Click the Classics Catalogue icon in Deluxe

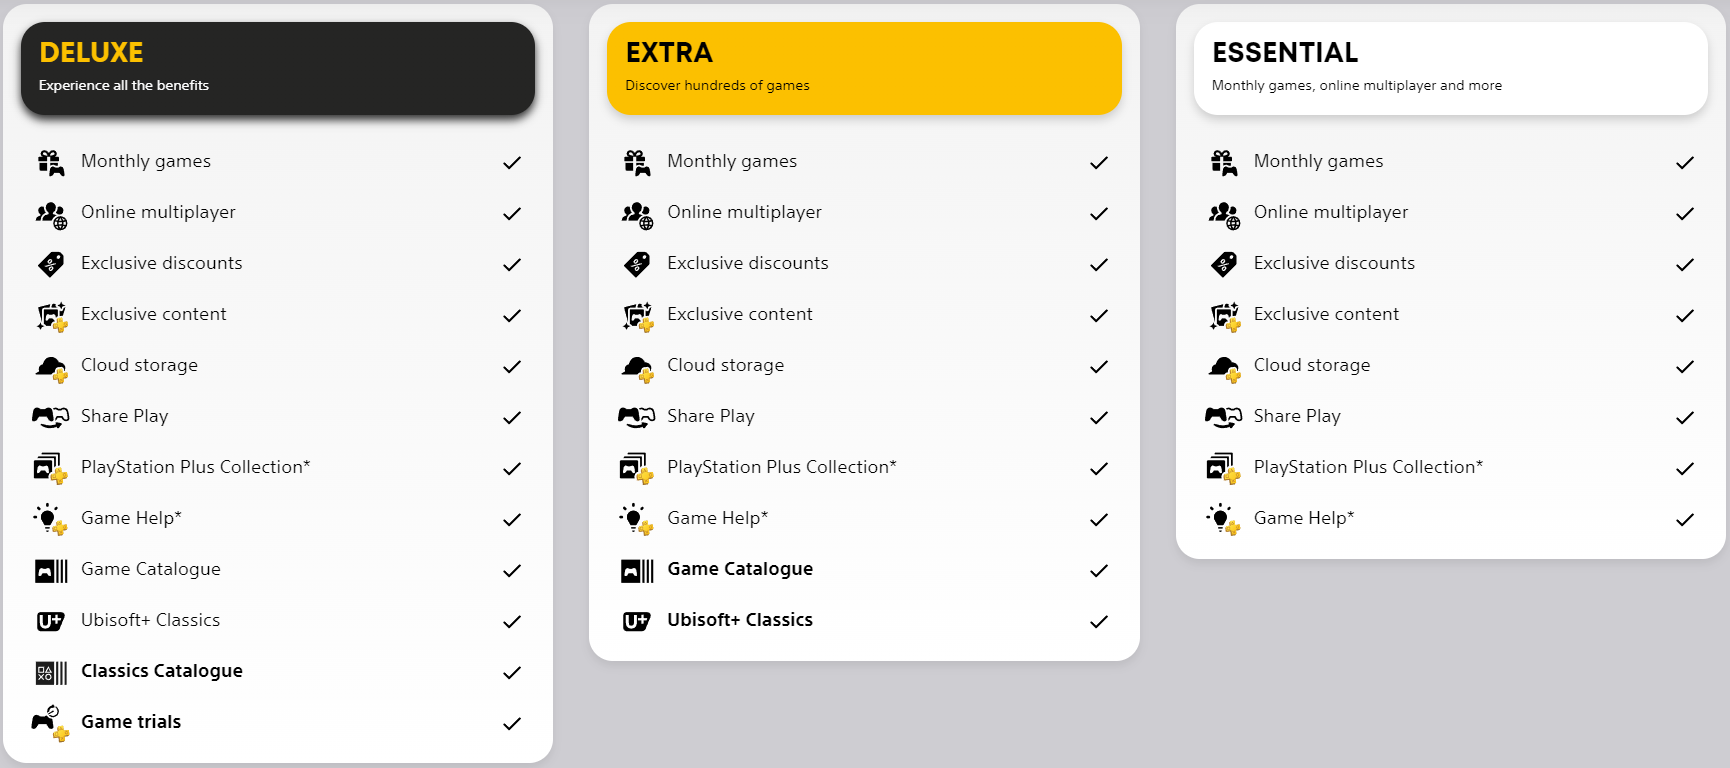(51, 672)
